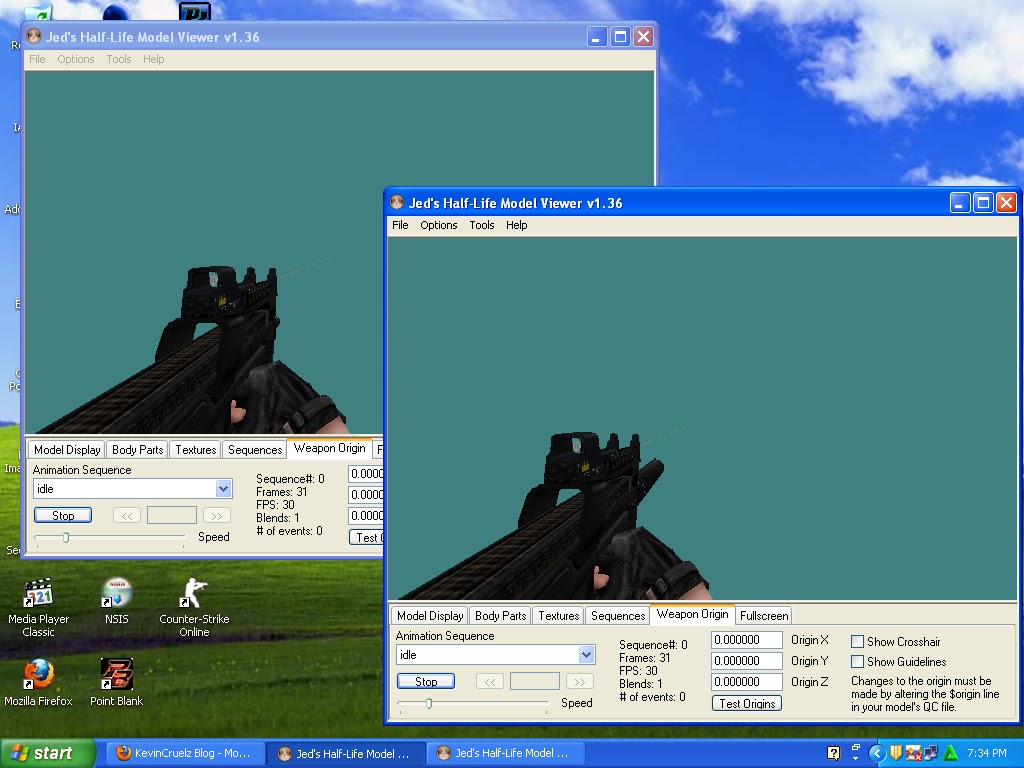The height and width of the screenshot is (768, 1024).
Task: Switch to Body Parts tab in front window
Action: pyautogui.click(x=500, y=615)
